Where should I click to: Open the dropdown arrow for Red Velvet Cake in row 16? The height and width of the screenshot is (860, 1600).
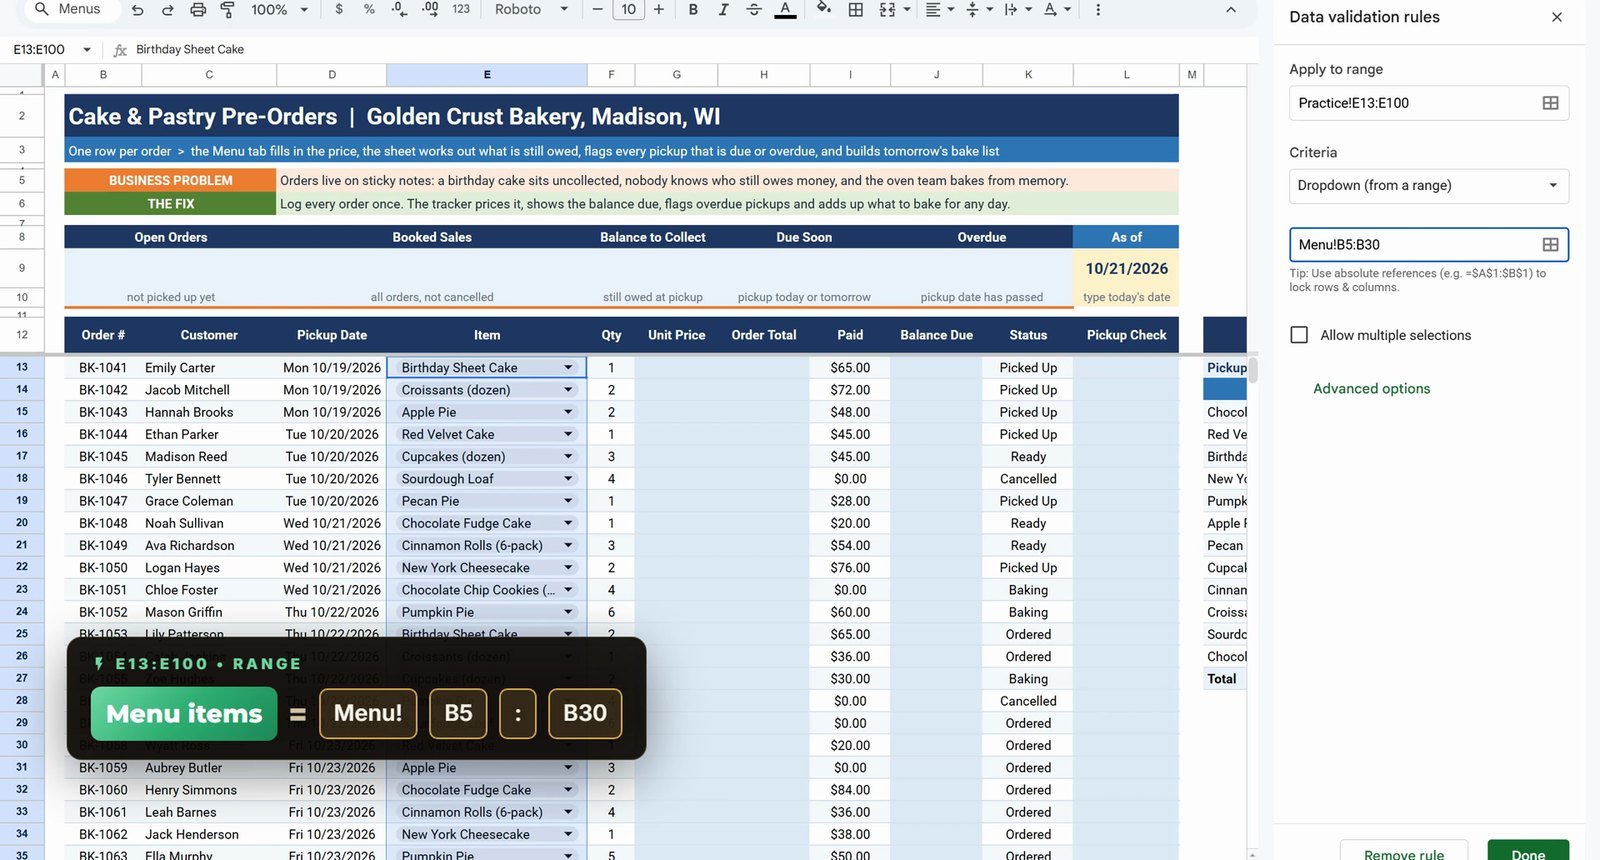tap(568, 434)
